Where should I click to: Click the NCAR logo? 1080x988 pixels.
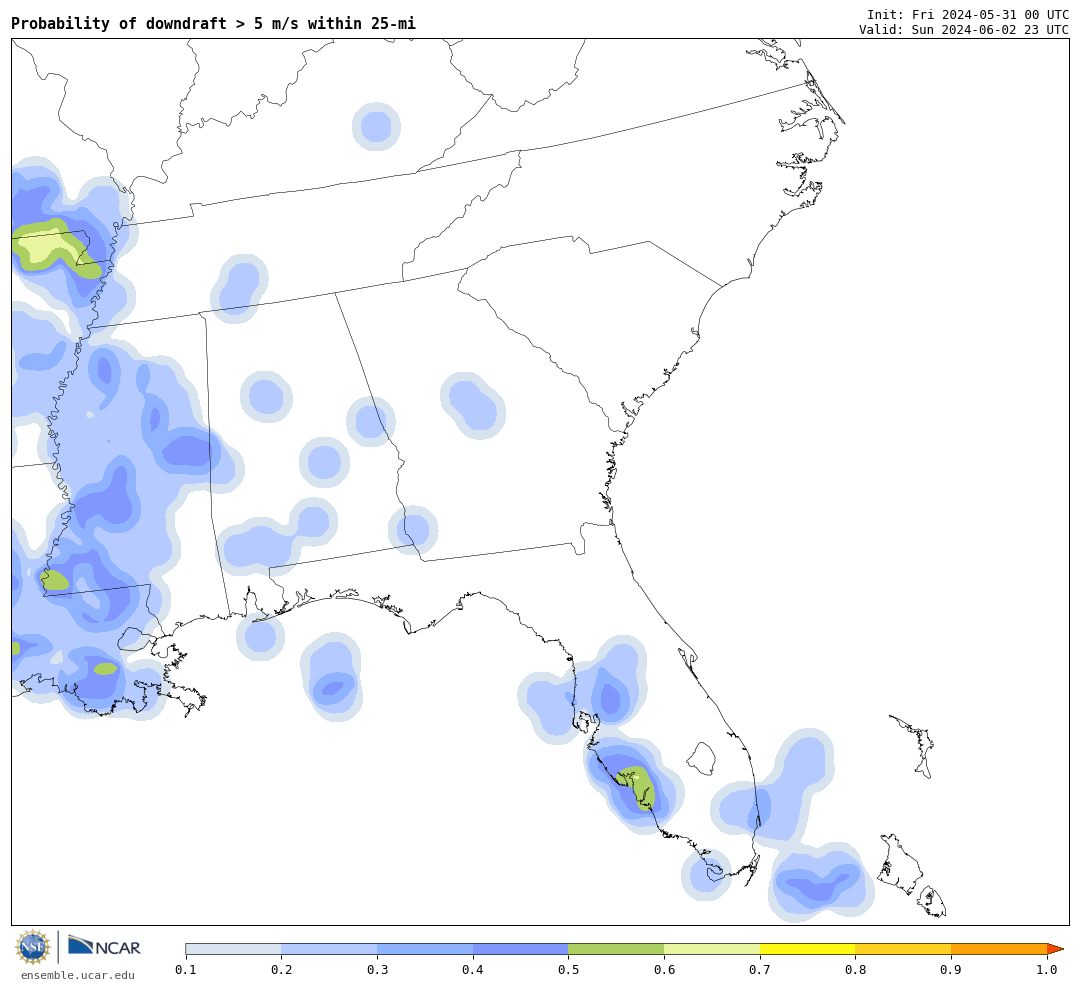click(x=105, y=946)
